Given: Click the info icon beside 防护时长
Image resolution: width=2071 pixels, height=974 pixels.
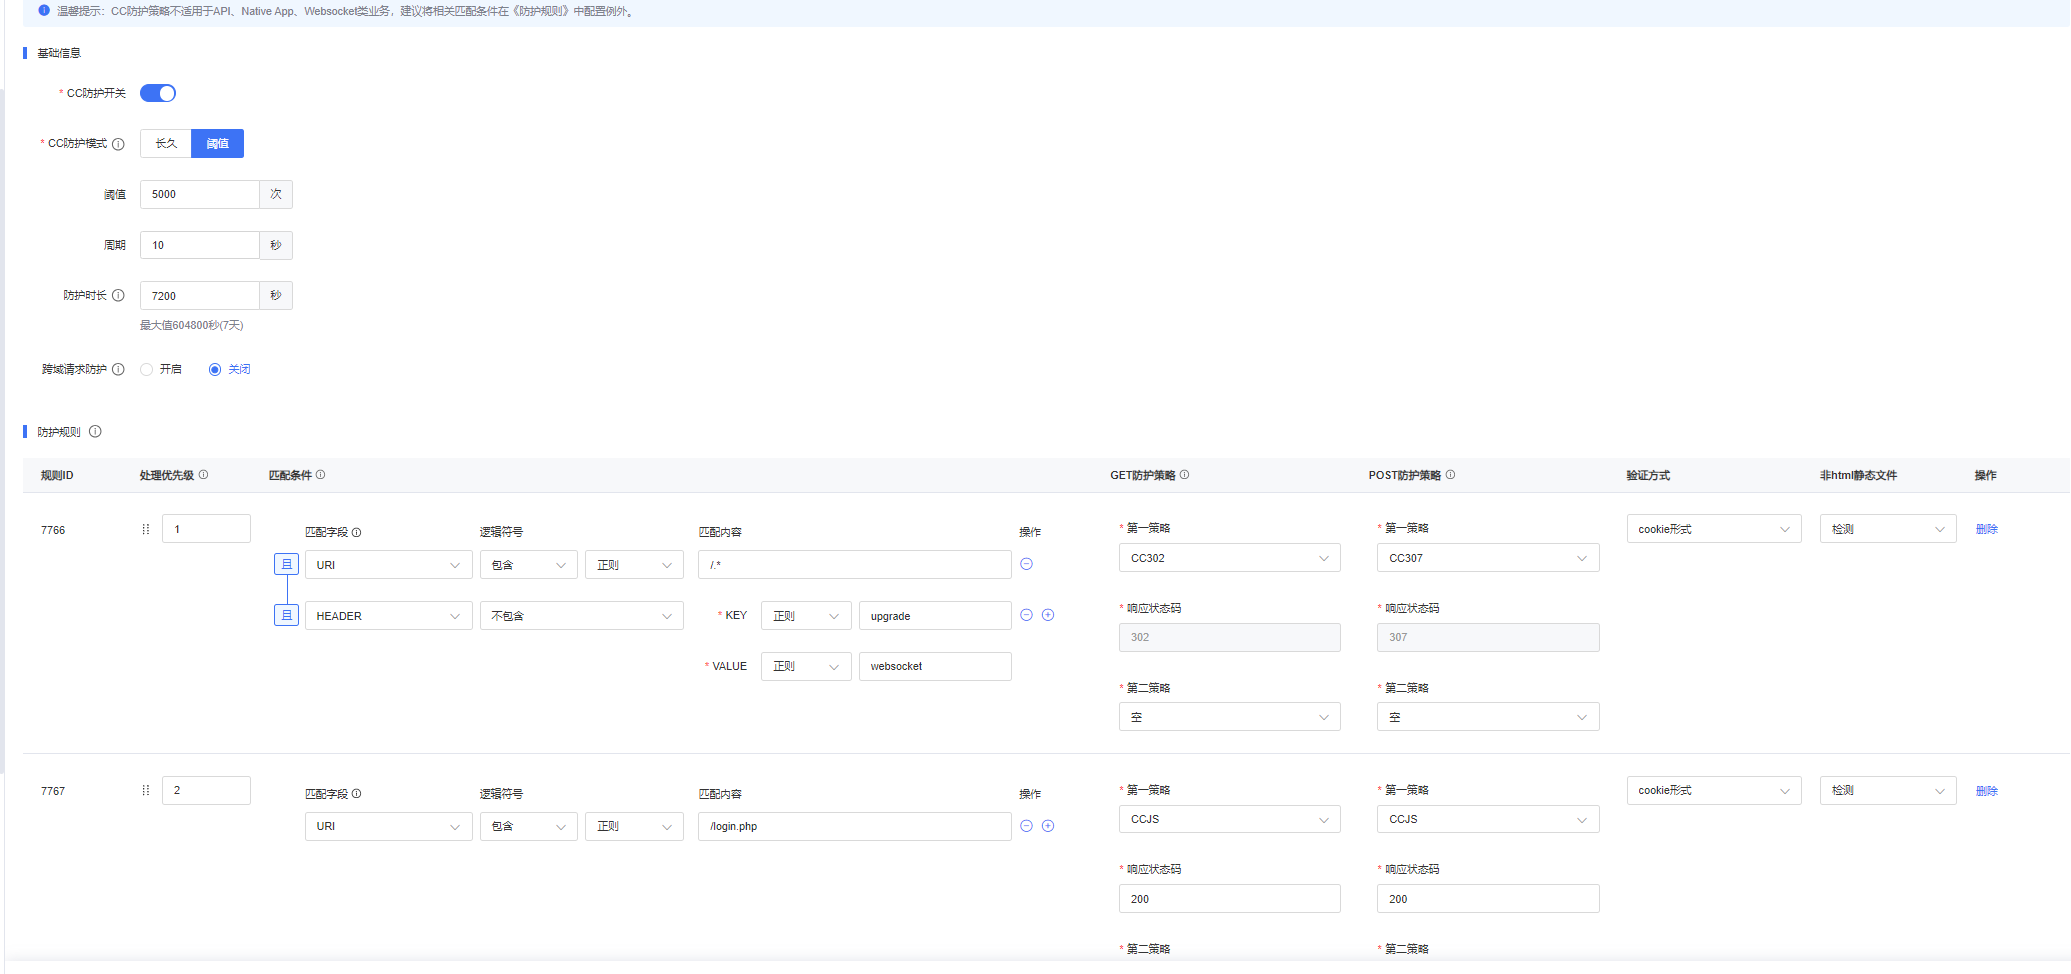Looking at the screenshot, I should click(118, 296).
